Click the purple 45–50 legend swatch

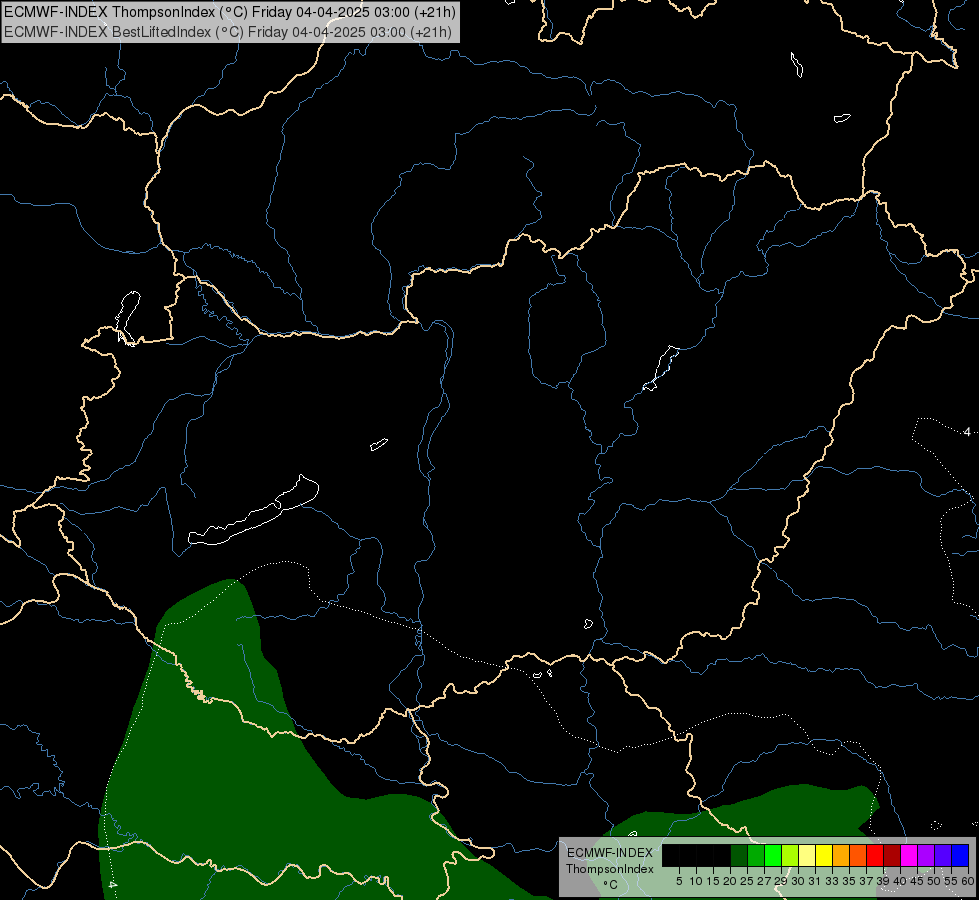click(x=927, y=856)
